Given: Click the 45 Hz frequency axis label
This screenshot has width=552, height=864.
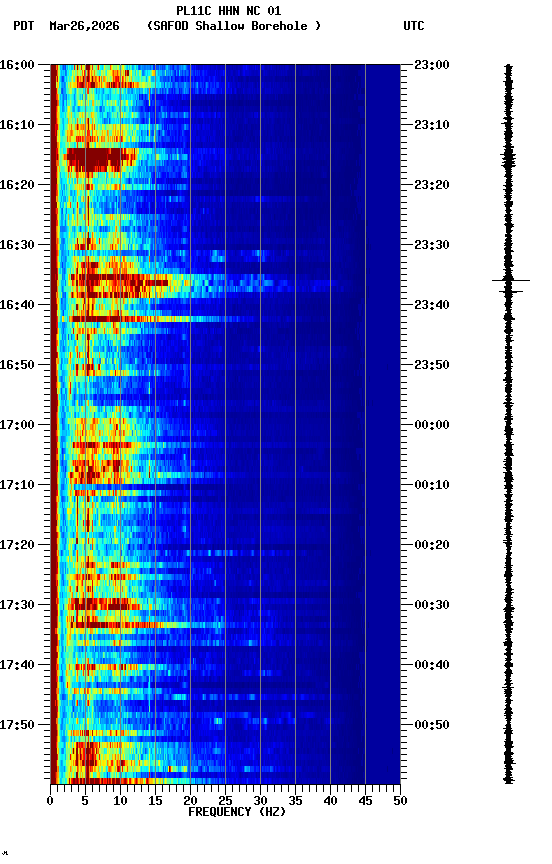Looking at the screenshot, I should (365, 801).
